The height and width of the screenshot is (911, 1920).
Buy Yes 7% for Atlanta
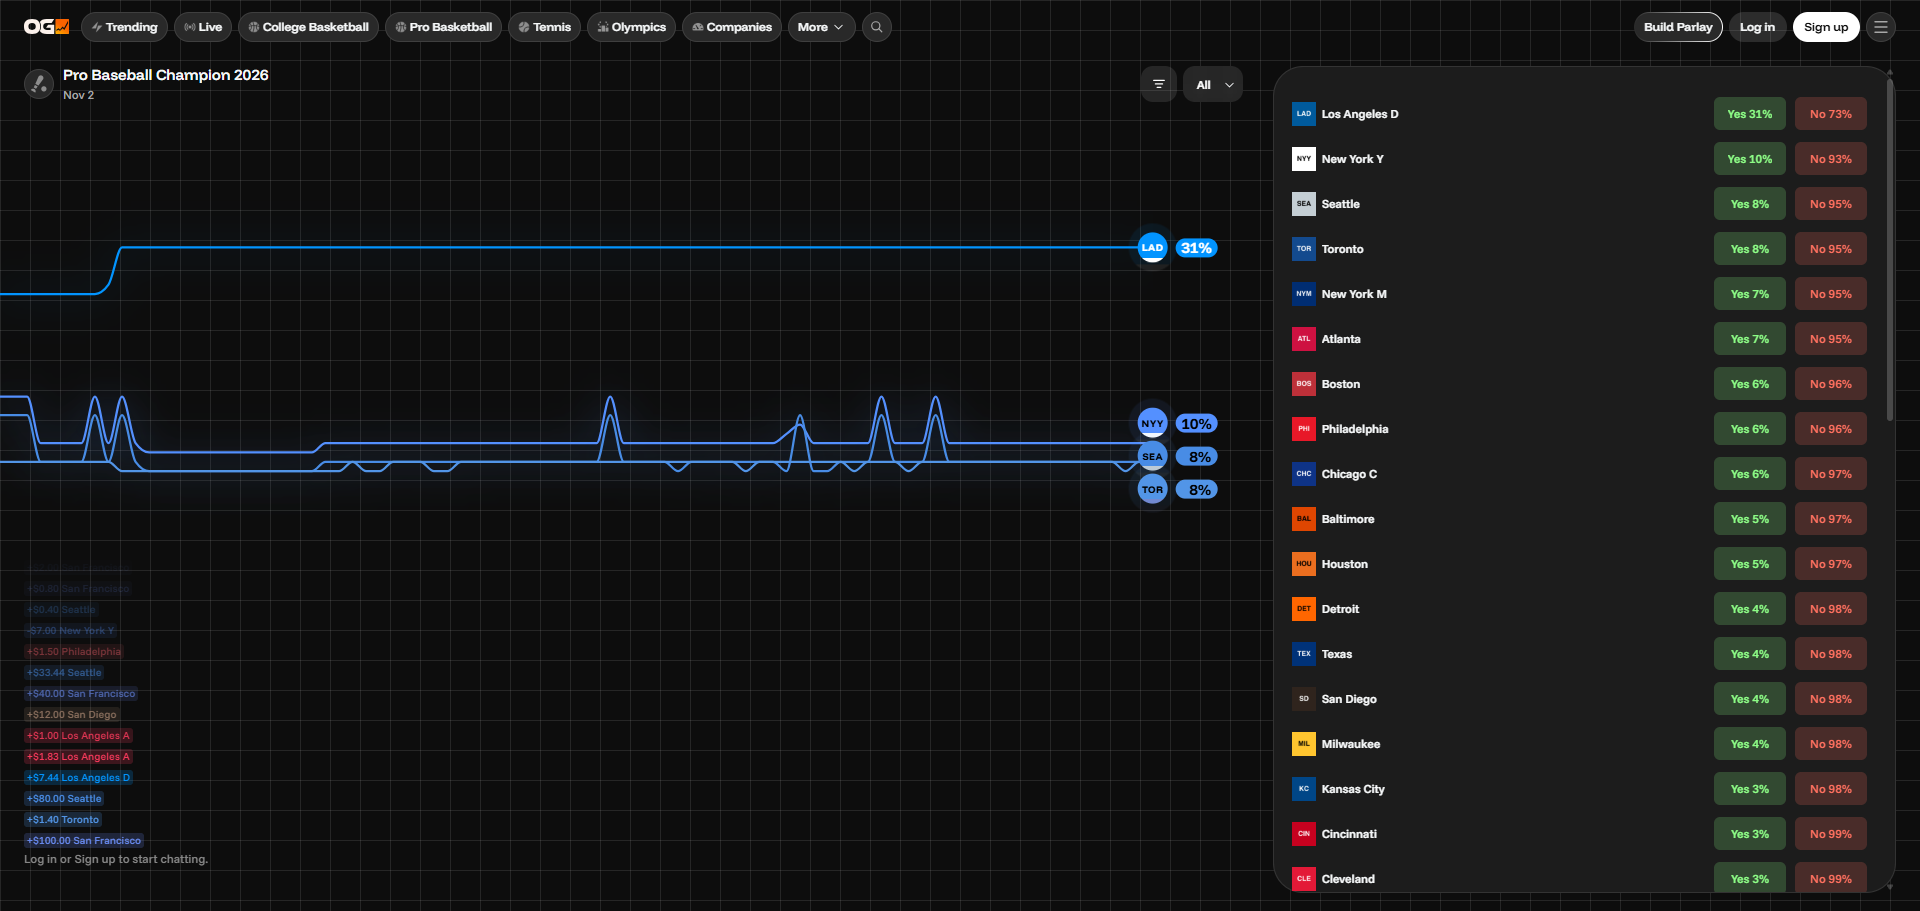coord(1749,339)
